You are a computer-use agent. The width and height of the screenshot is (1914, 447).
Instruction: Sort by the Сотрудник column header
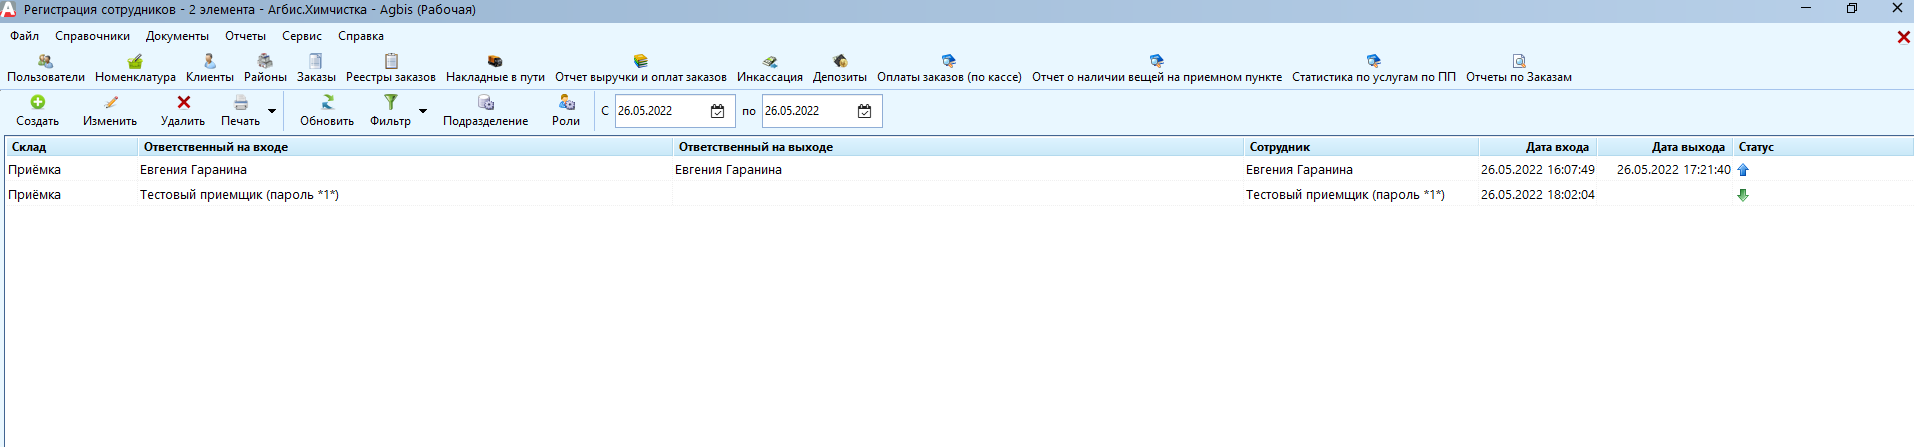(1361, 147)
